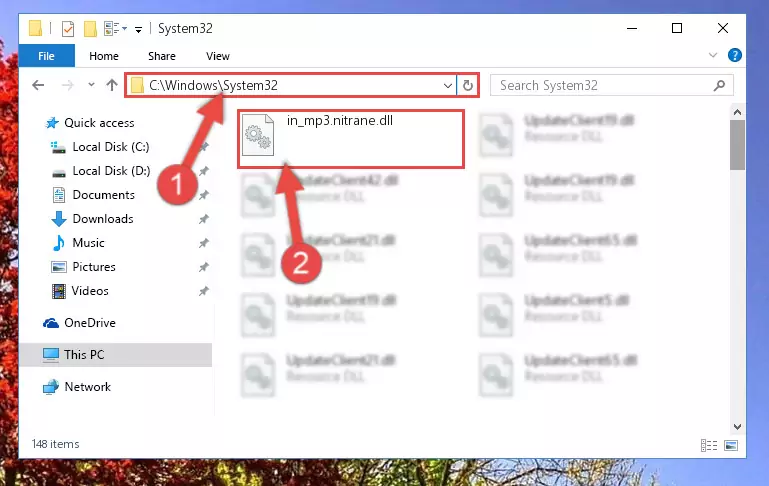This screenshot has height=486, width=769.
Task: Open the Share ribbon tab
Action: point(161,56)
